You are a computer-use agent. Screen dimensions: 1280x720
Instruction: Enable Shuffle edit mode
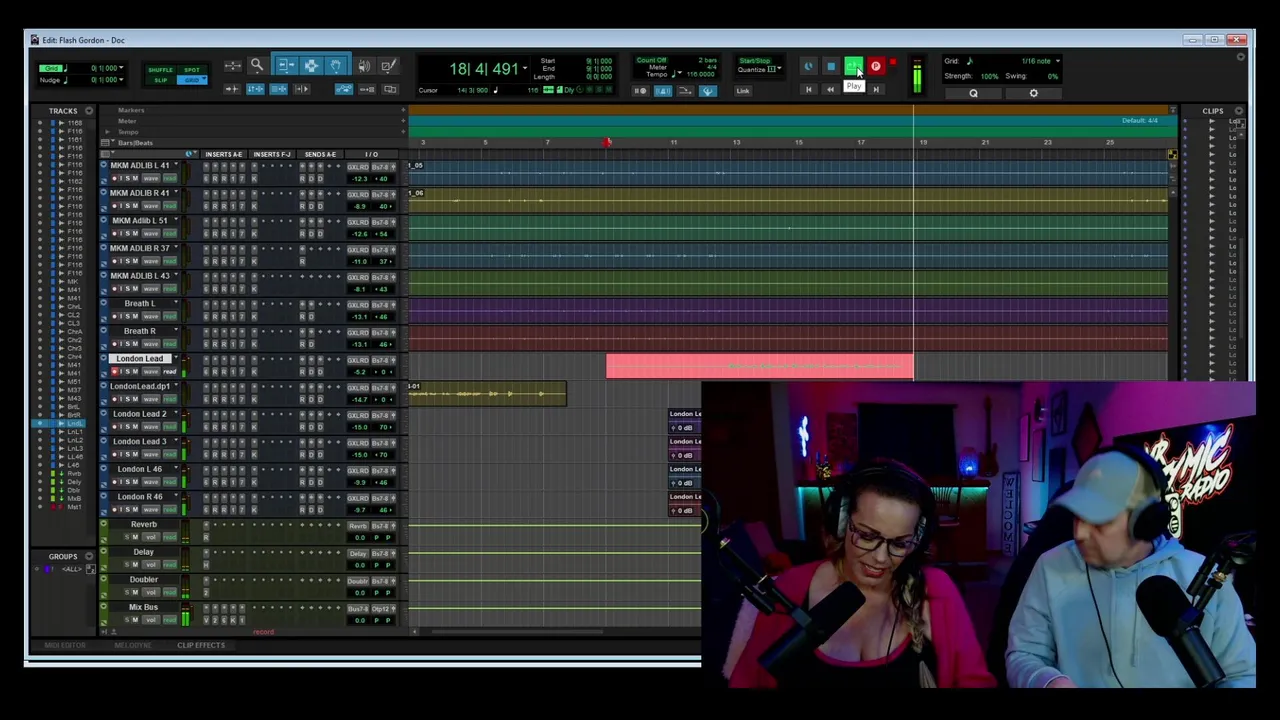point(160,70)
